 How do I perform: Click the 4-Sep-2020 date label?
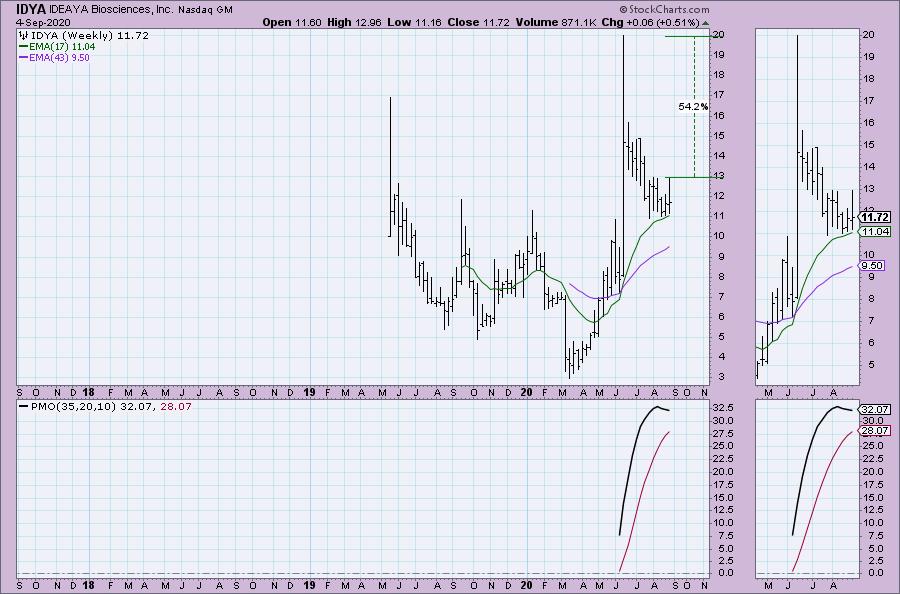pos(43,22)
